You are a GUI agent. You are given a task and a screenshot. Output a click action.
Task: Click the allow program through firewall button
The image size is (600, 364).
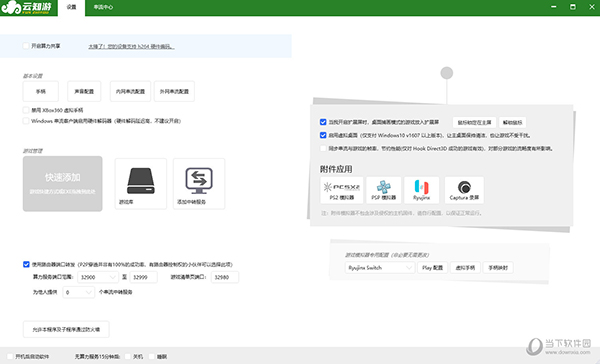coord(66,329)
